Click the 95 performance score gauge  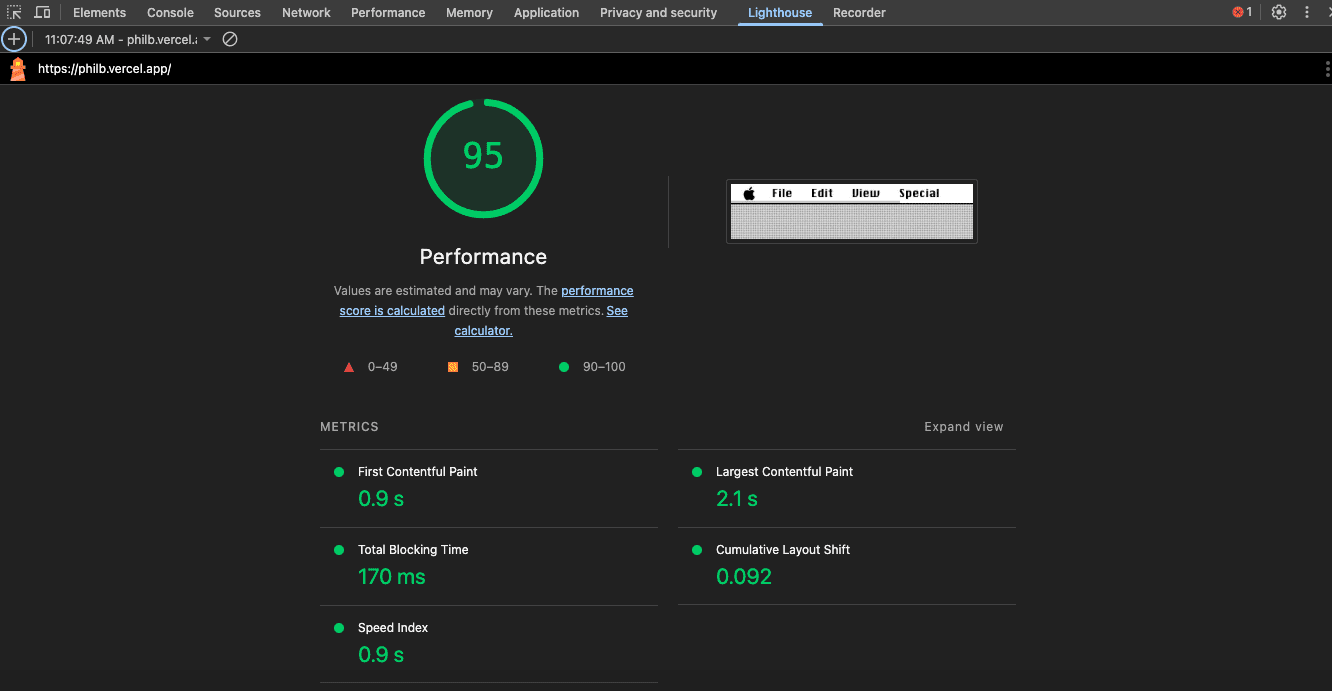tap(483, 158)
